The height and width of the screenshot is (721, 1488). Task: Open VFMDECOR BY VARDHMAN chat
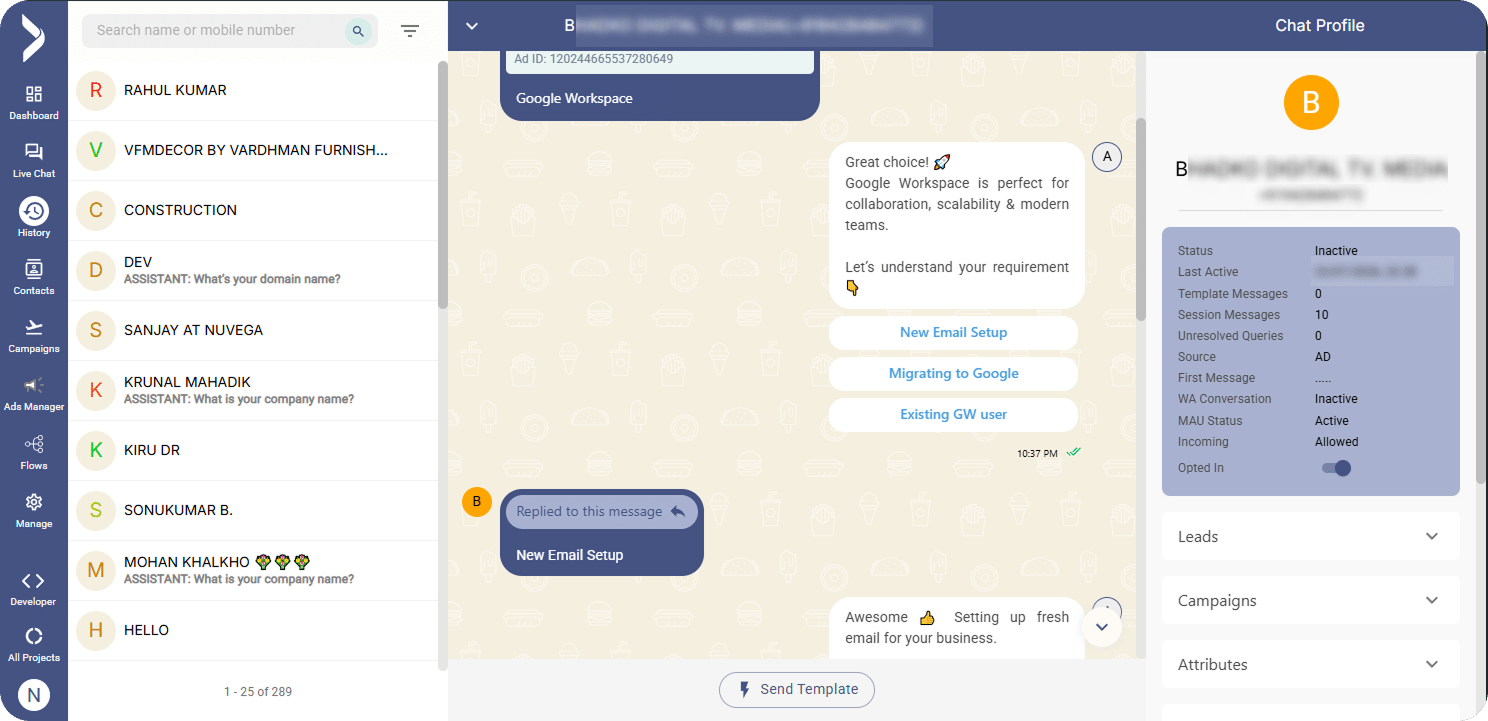coord(253,151)
